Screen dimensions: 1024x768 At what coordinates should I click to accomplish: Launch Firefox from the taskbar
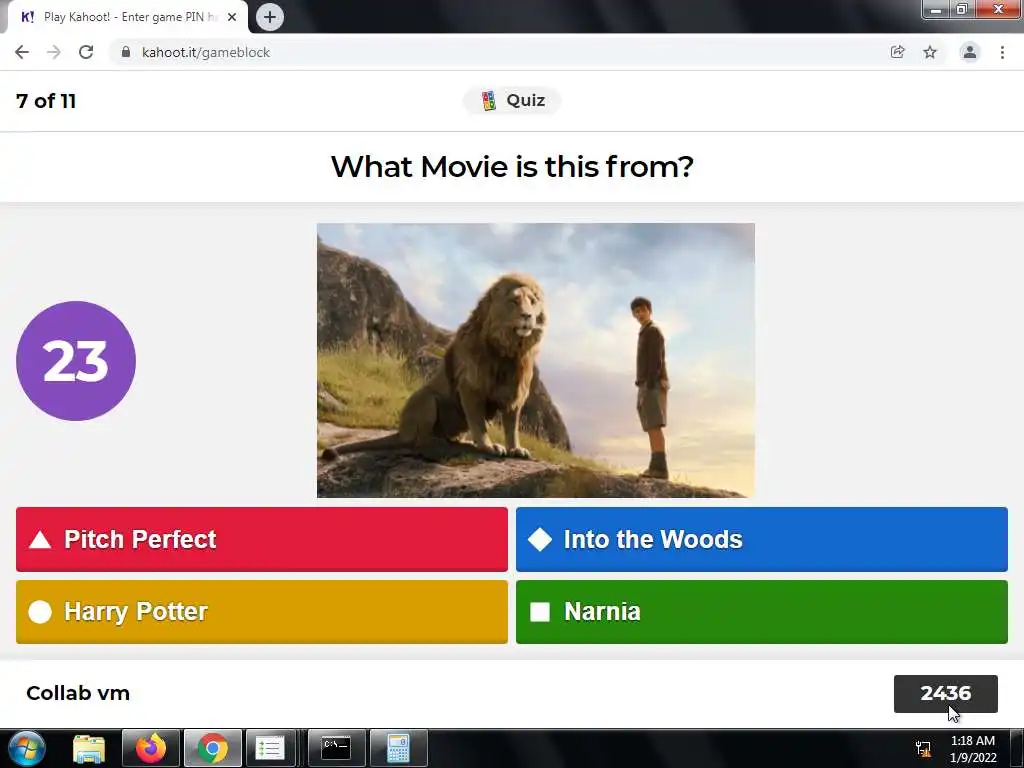pyautogui.click(x=151, y=748)
